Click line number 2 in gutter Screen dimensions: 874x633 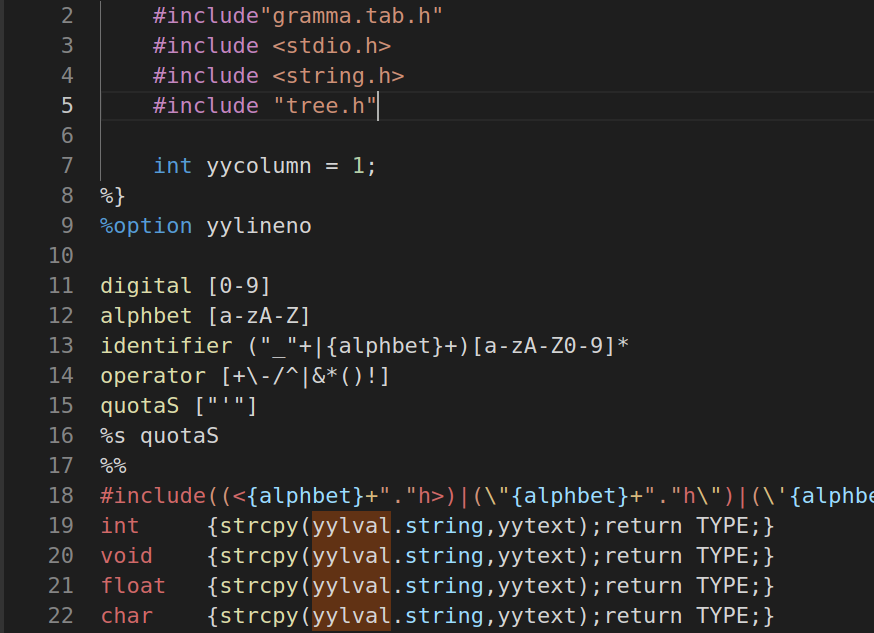click(x=67, y=16)
